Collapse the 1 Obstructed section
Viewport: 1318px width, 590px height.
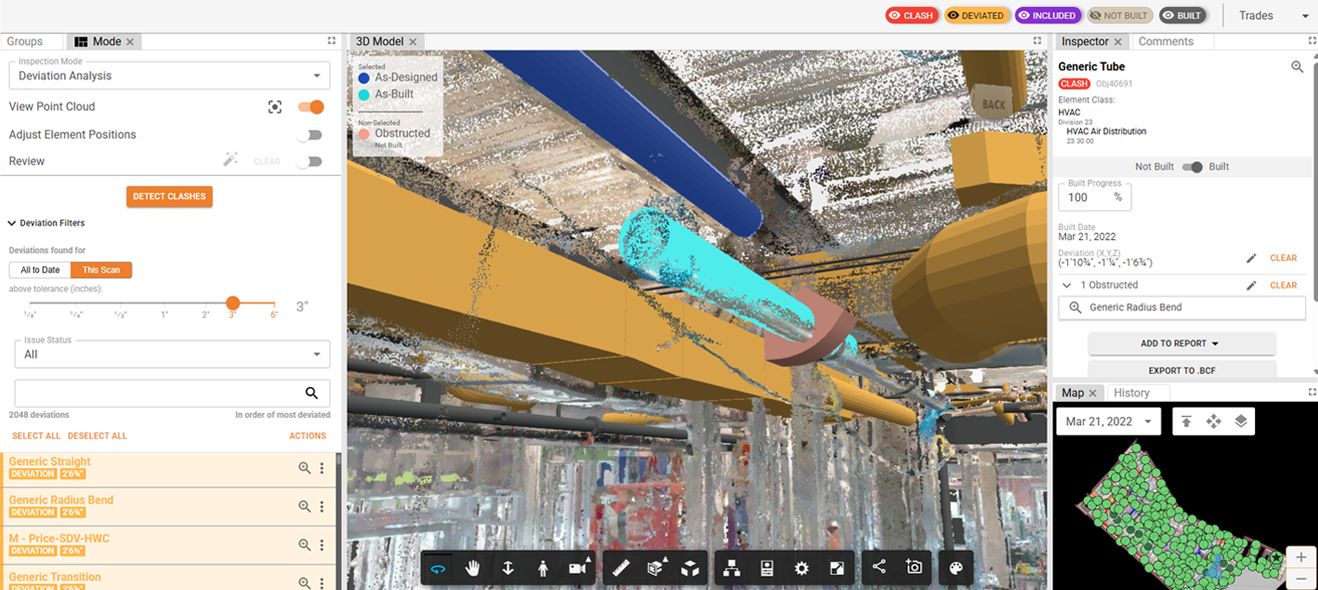[1066, 285]
